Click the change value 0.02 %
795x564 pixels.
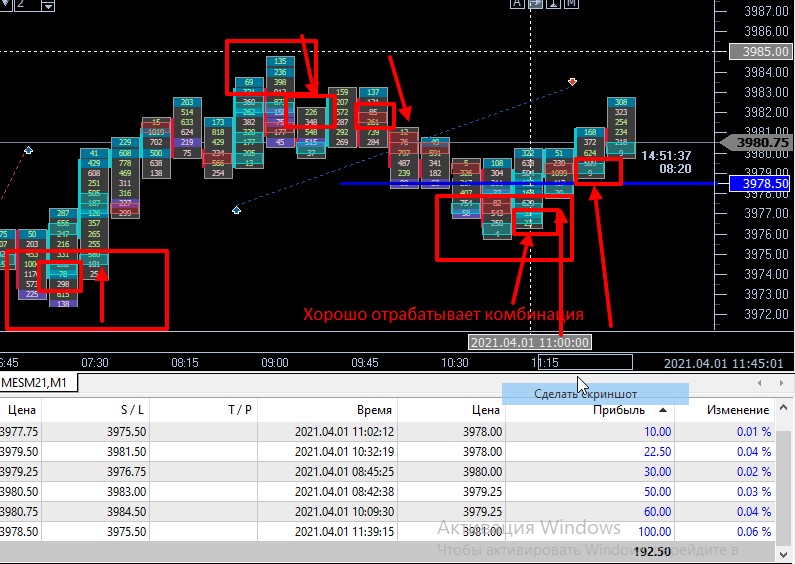753,472
